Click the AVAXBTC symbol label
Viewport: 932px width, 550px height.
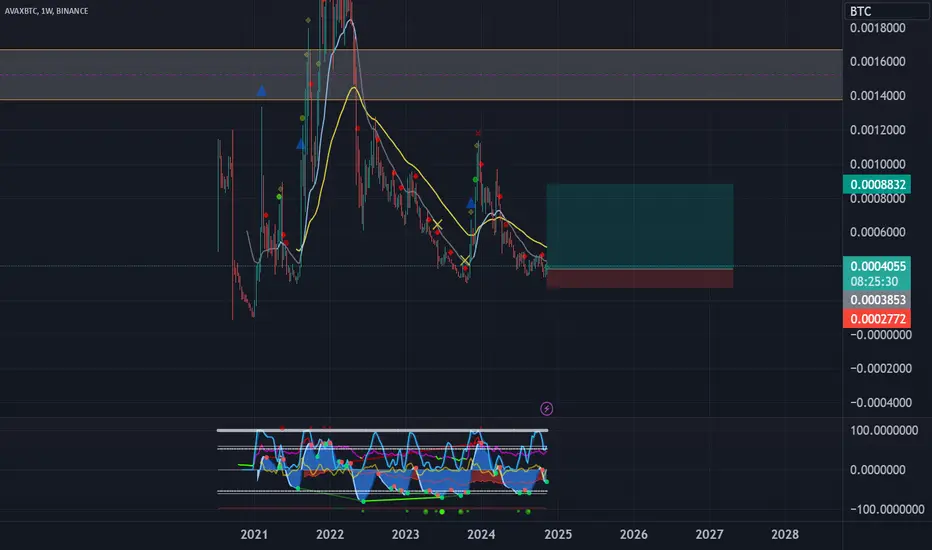click(x=21, y=11)
